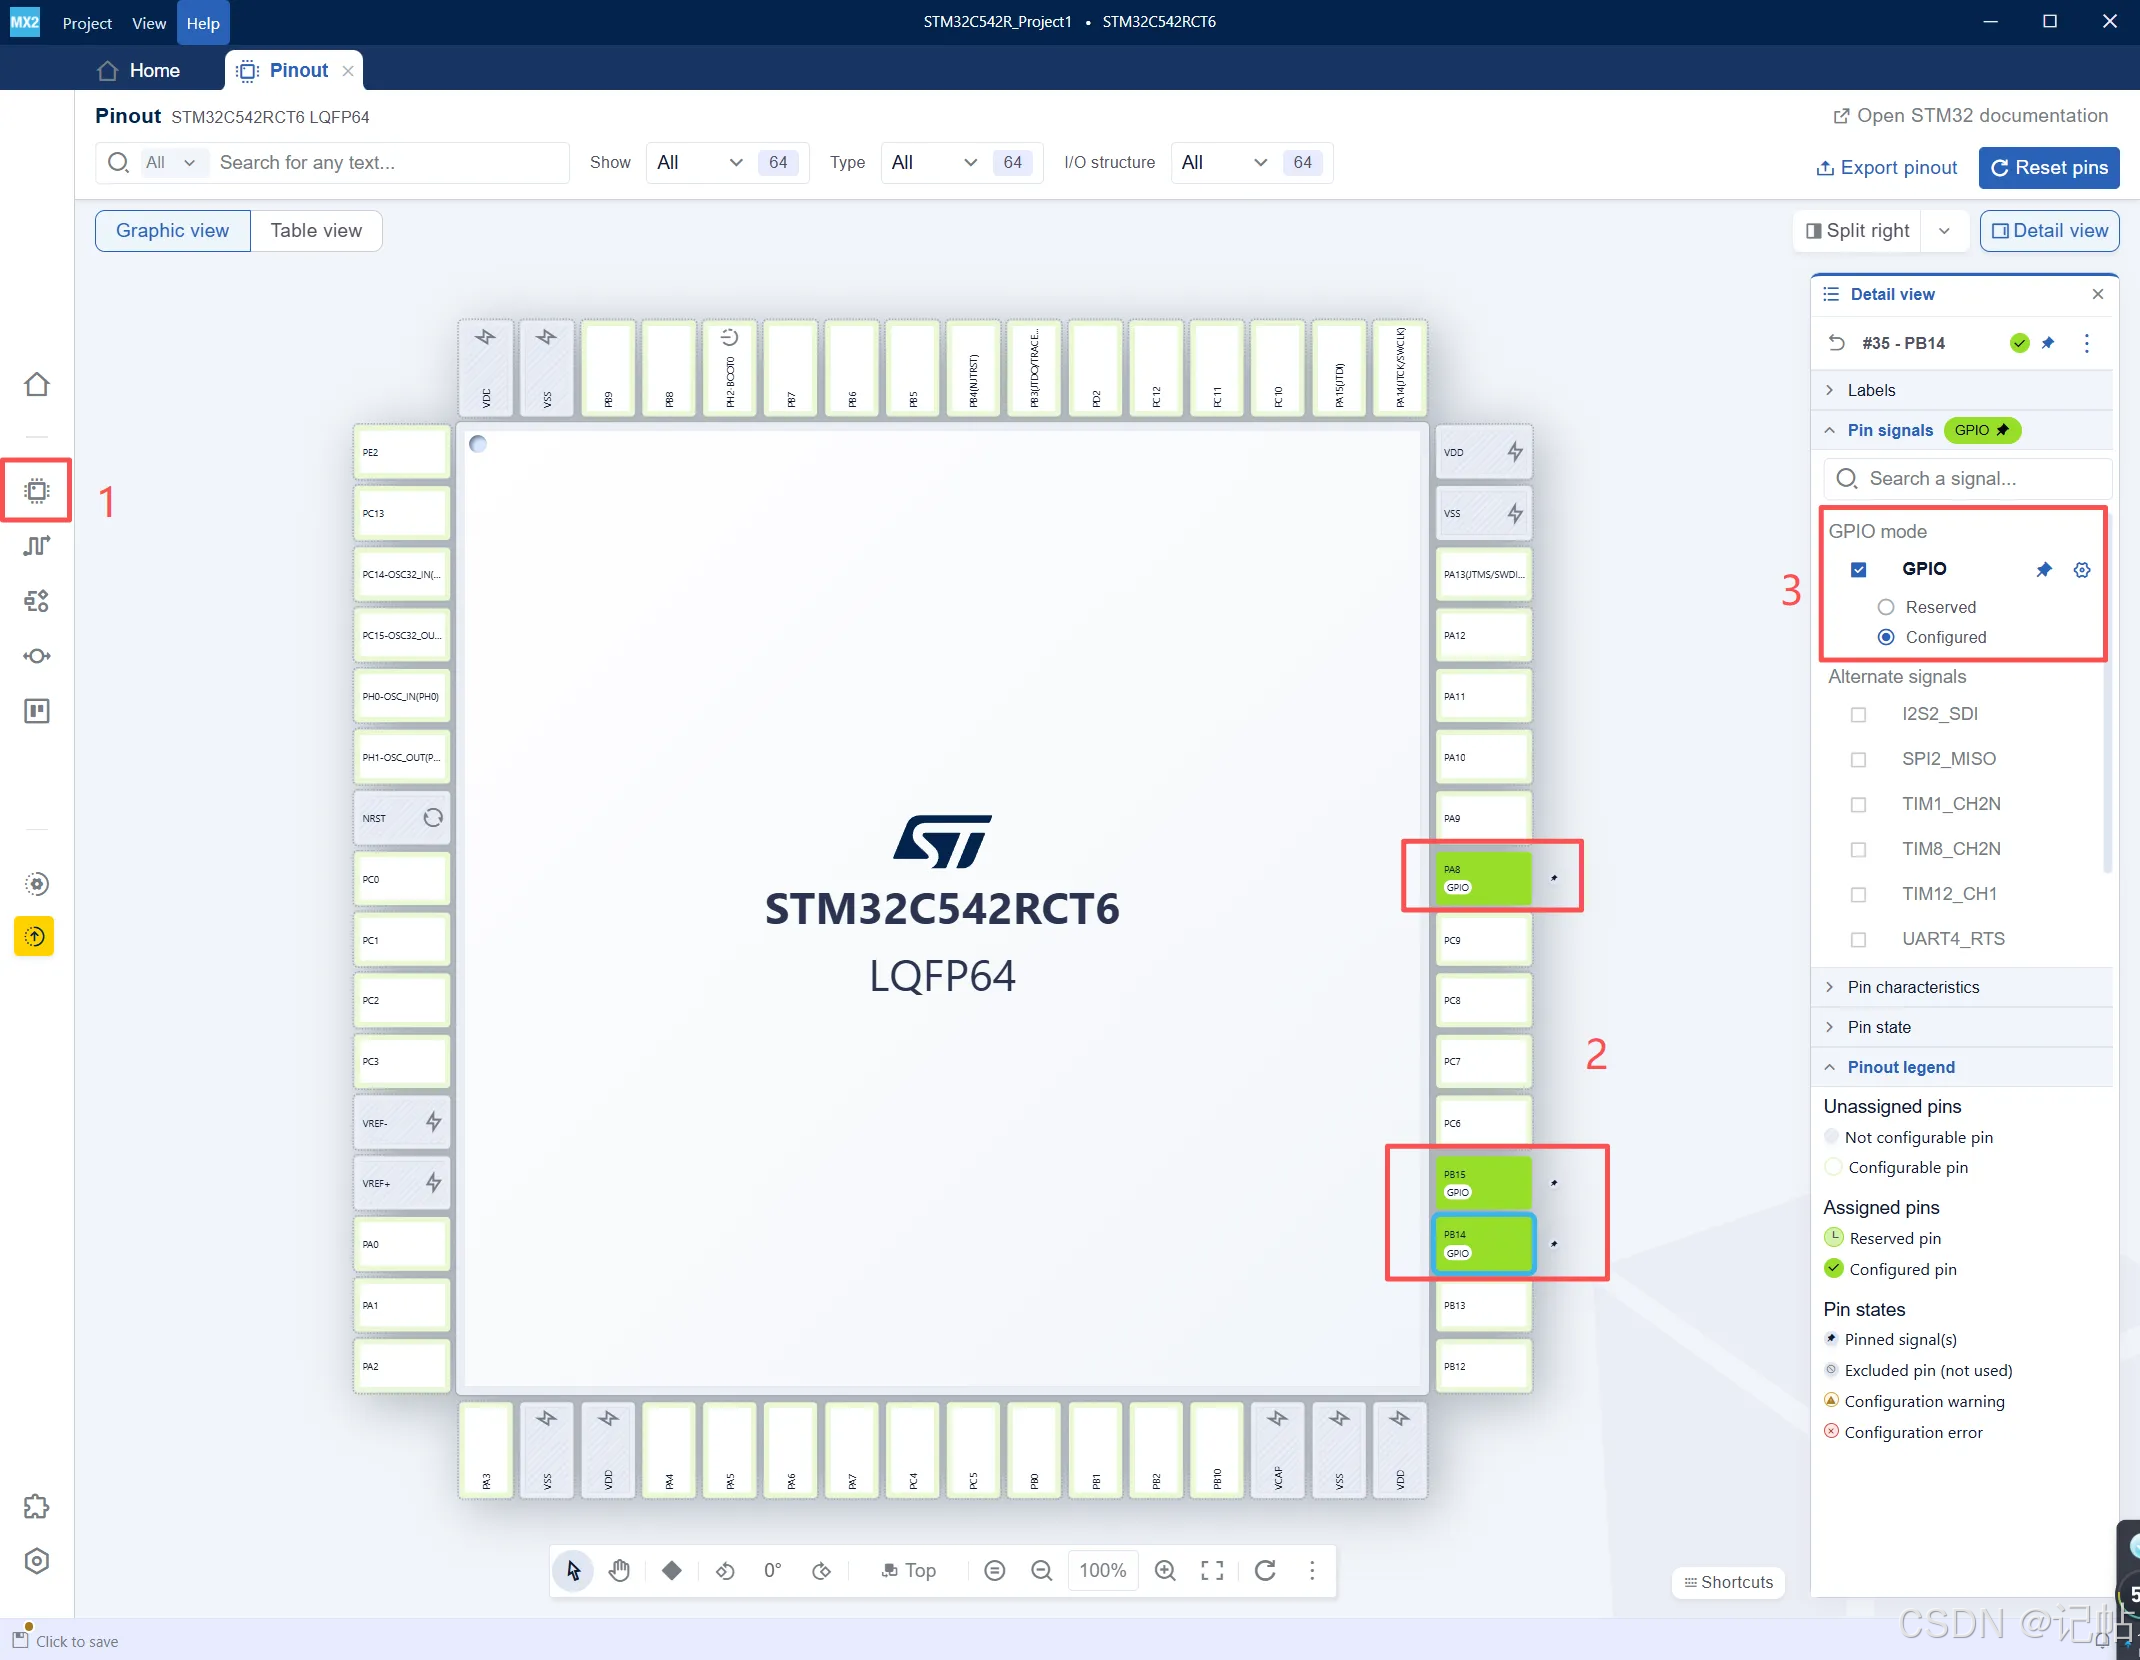This screenshot has height=1660, width=2140.
Task: Click the equals-circle icon in bottom toolbar
Action: tap(994, 1571)
